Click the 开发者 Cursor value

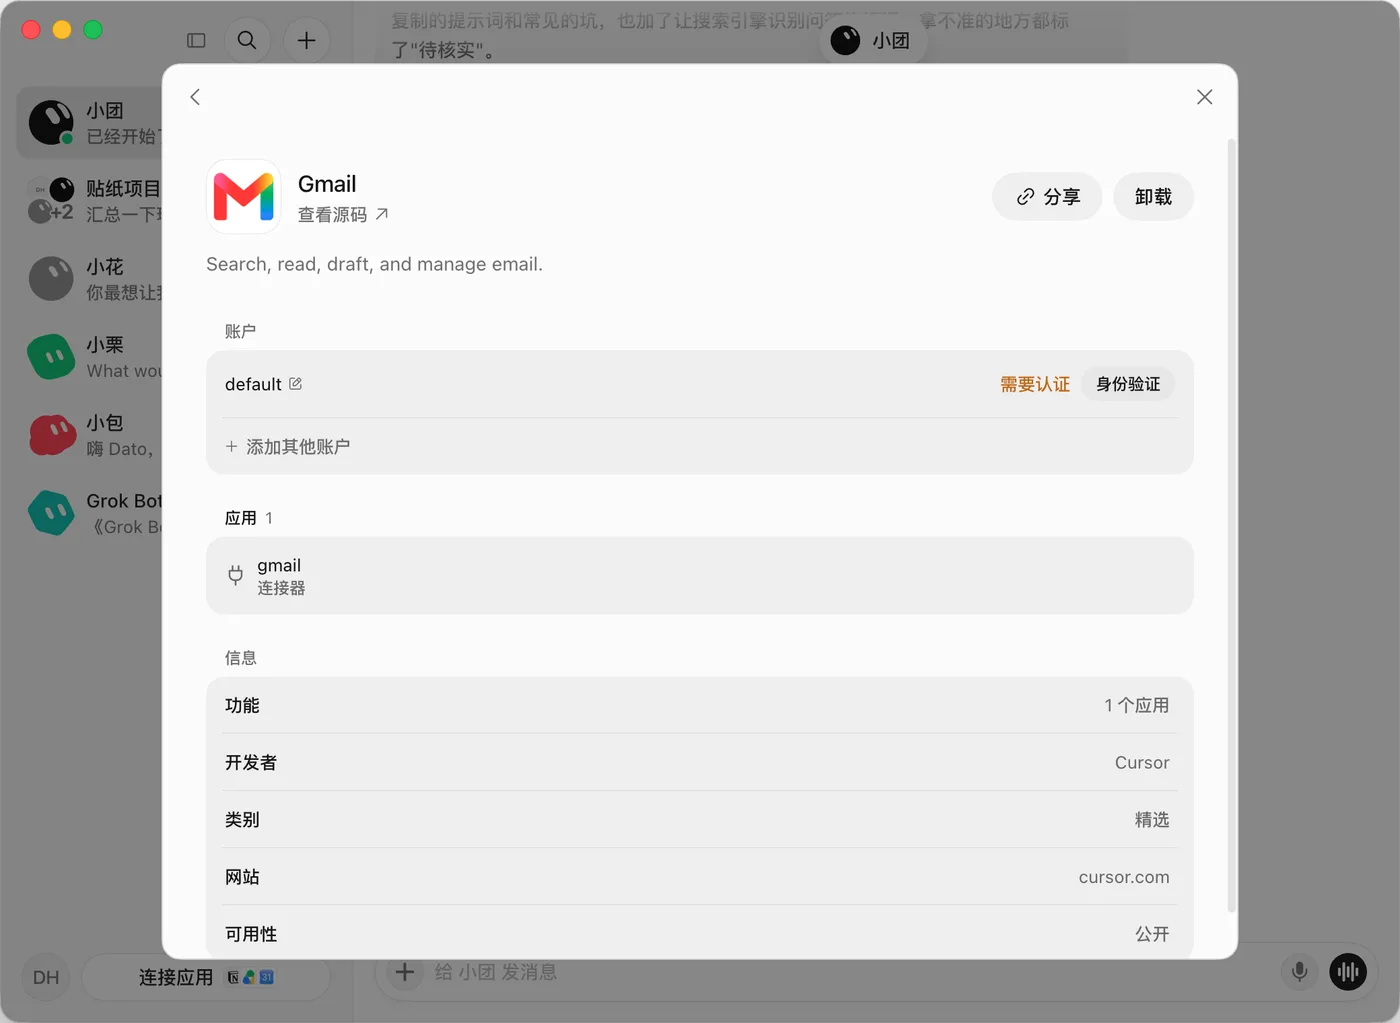[1141, 763]
